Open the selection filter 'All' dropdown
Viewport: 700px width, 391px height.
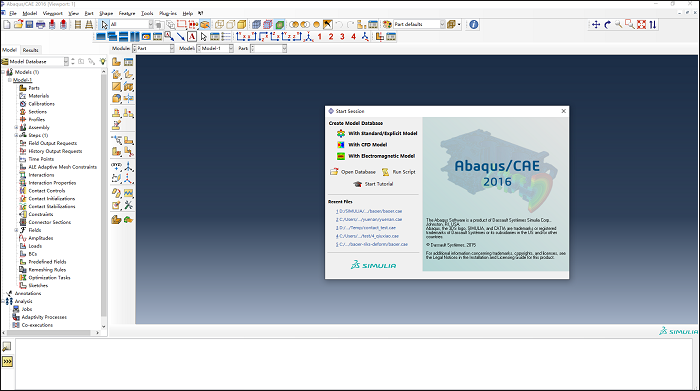pos(131,25)
